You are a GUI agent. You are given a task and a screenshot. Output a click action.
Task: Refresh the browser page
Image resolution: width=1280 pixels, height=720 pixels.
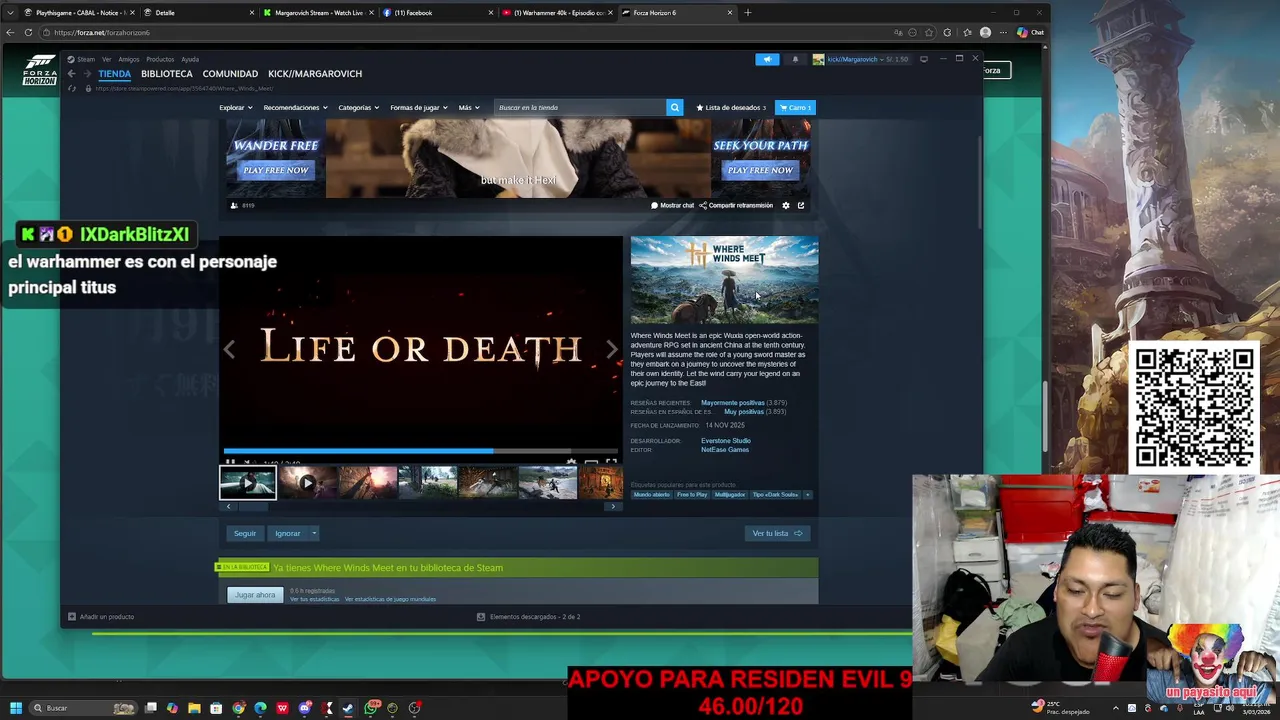(29, 32)
